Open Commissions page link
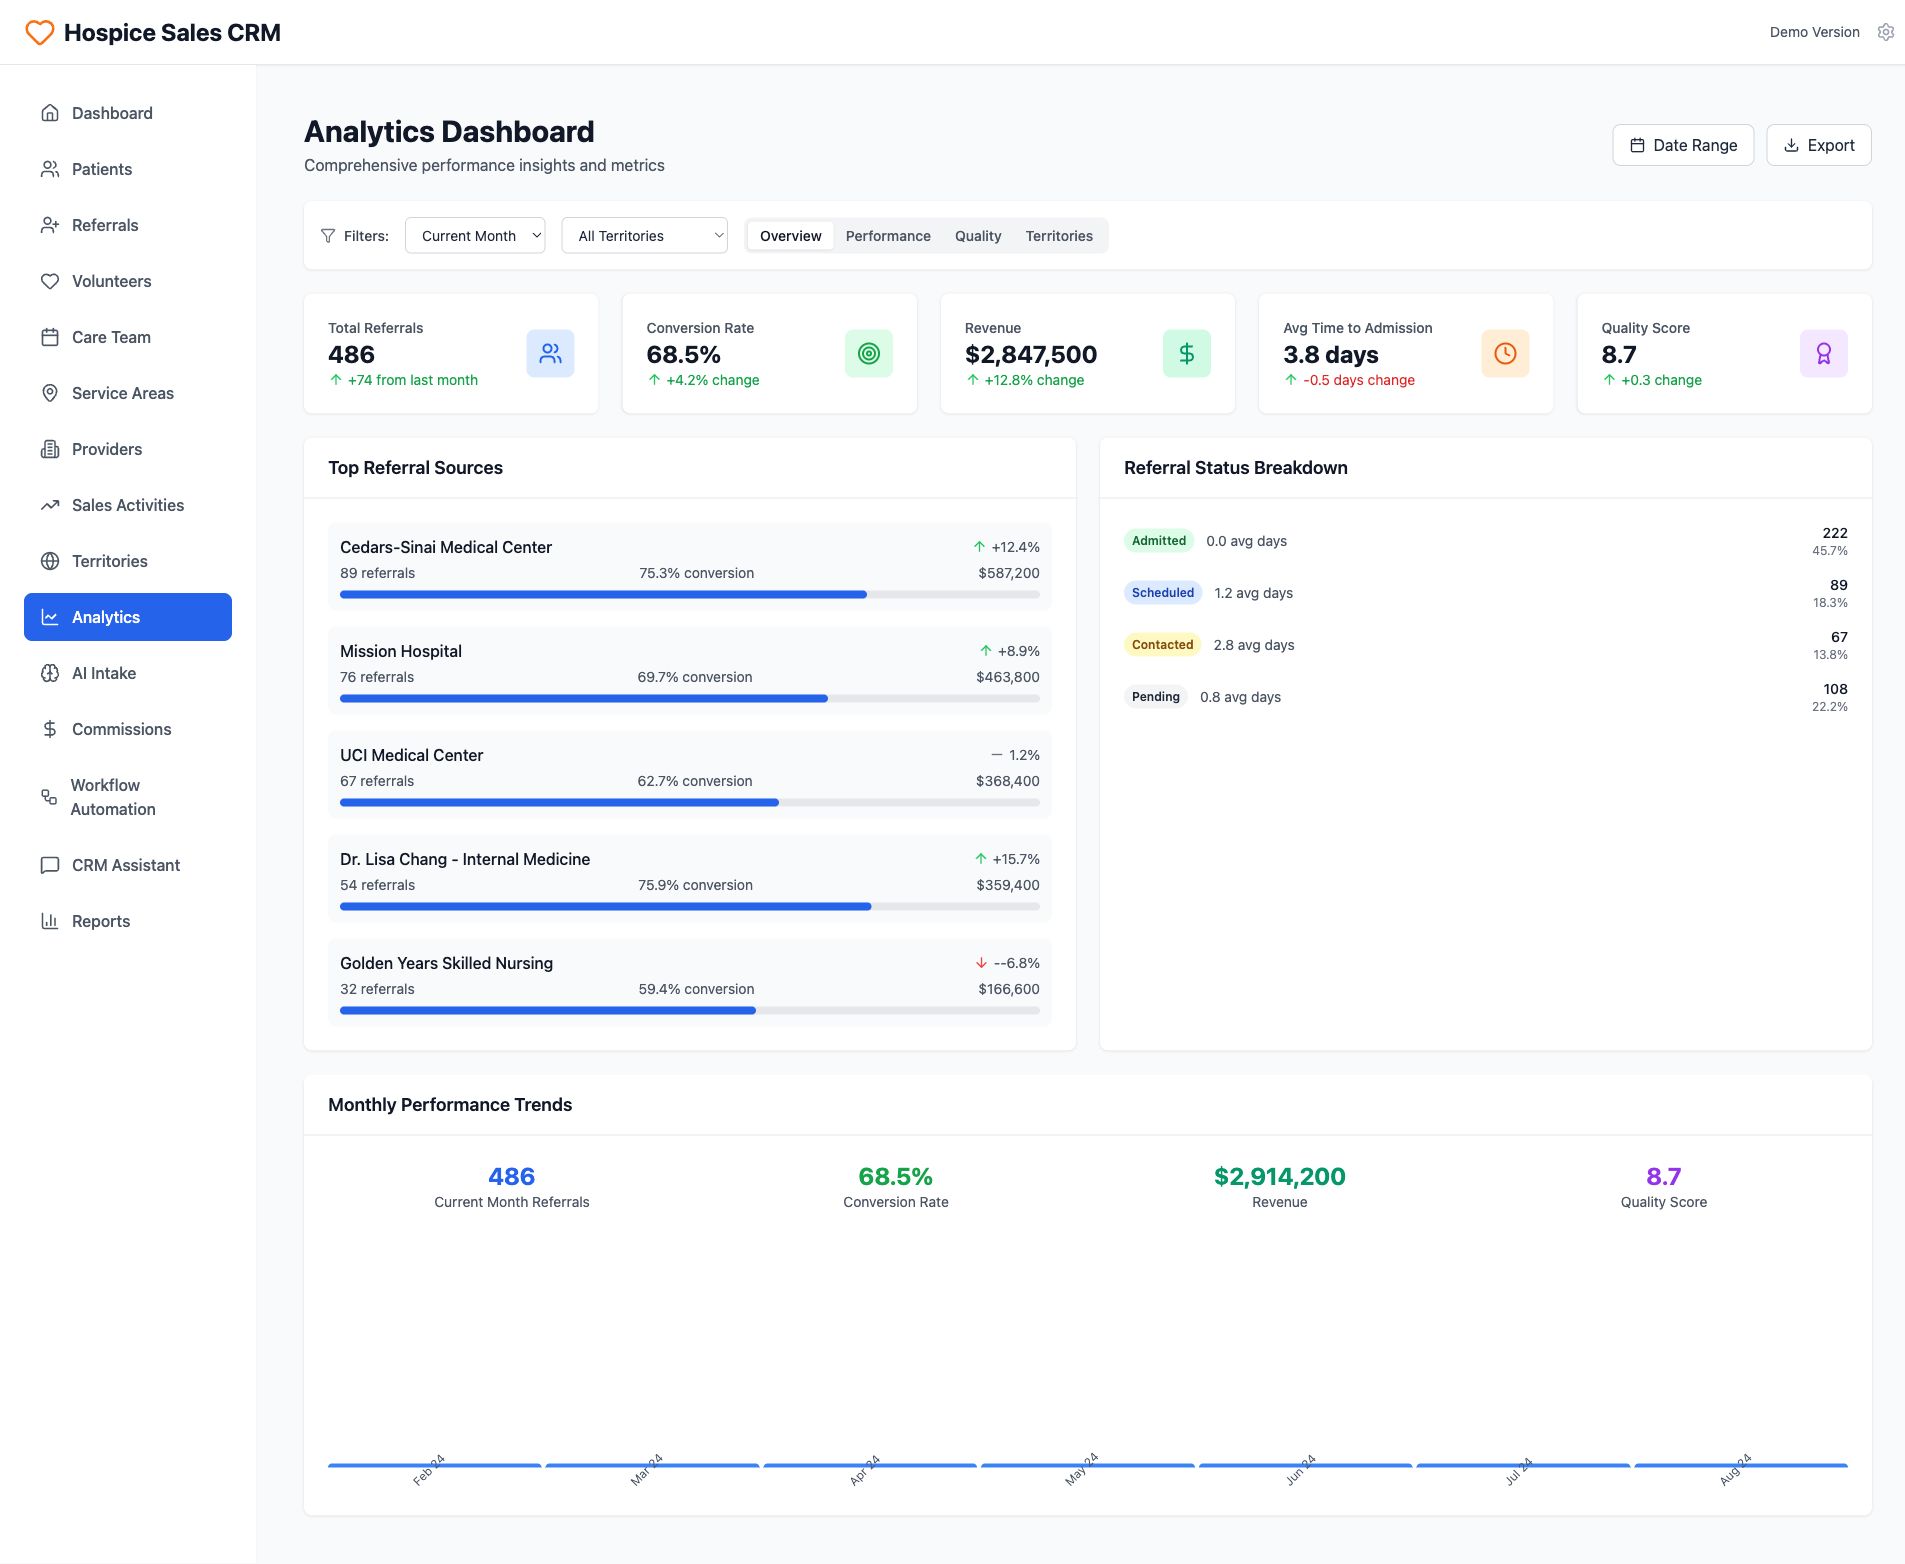 [128, 729]
